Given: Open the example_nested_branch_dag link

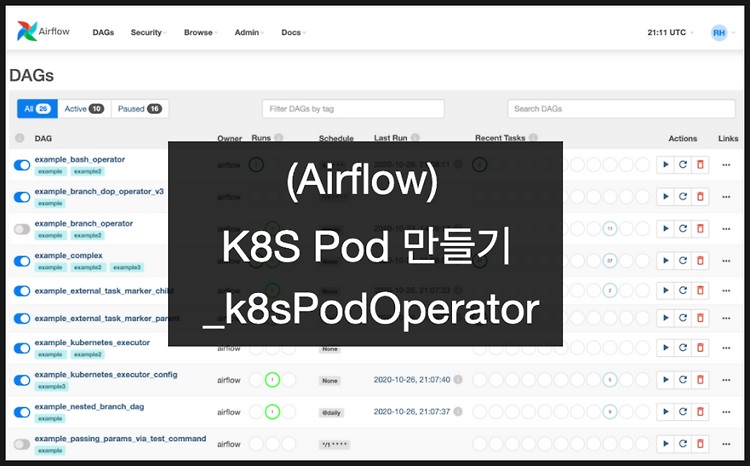Looking at the screenshot, I should coord(89,407).
